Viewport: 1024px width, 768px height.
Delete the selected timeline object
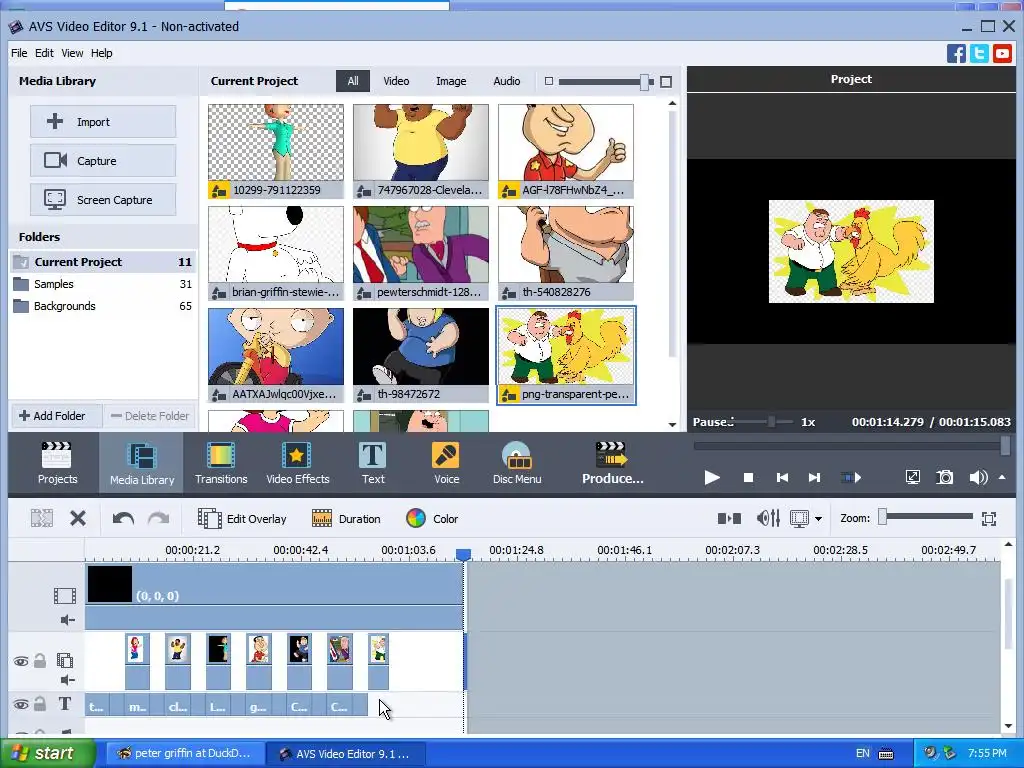(x=78, y=519)
